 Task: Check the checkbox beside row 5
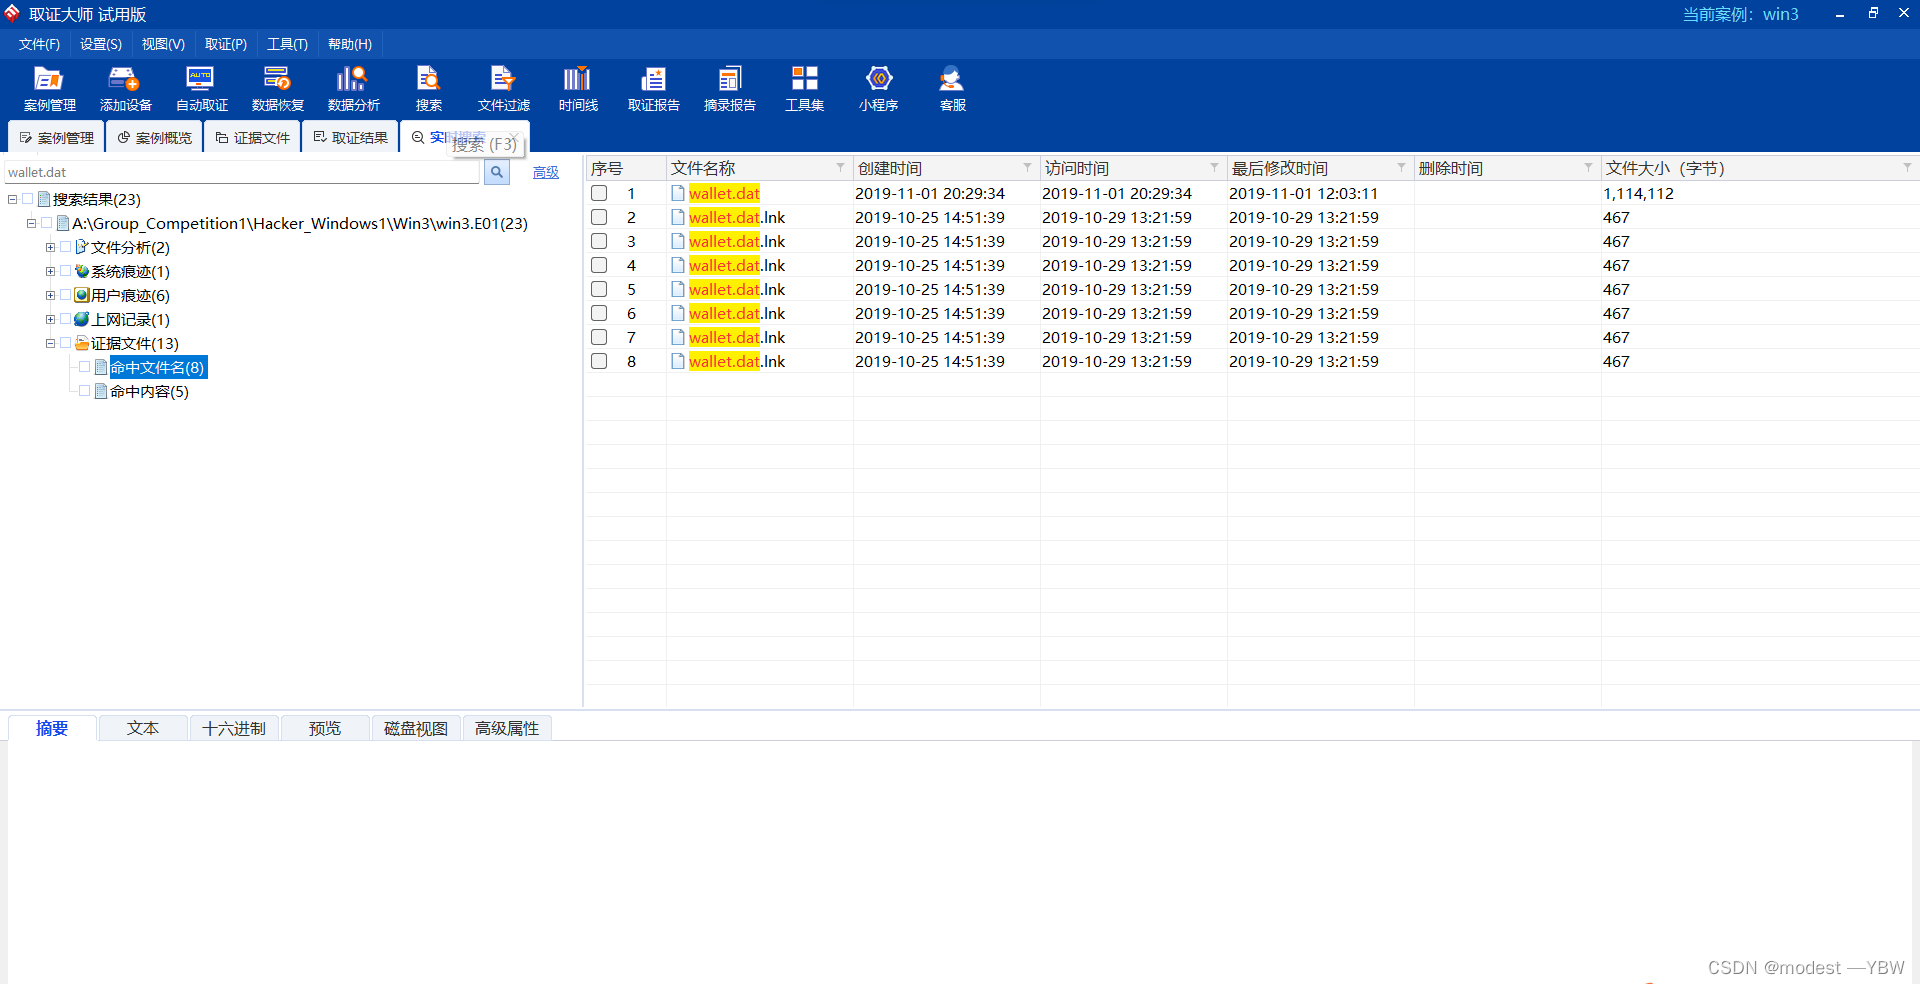tap(599, 289)
